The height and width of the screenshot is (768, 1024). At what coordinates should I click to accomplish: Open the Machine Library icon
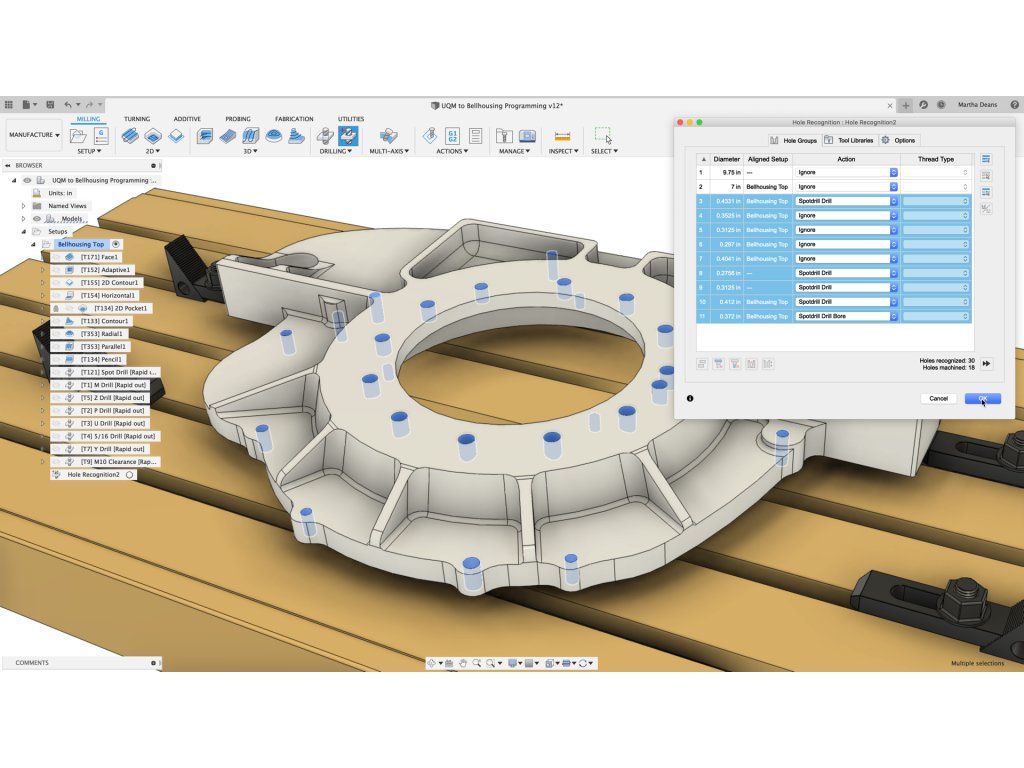pos(527,136)
